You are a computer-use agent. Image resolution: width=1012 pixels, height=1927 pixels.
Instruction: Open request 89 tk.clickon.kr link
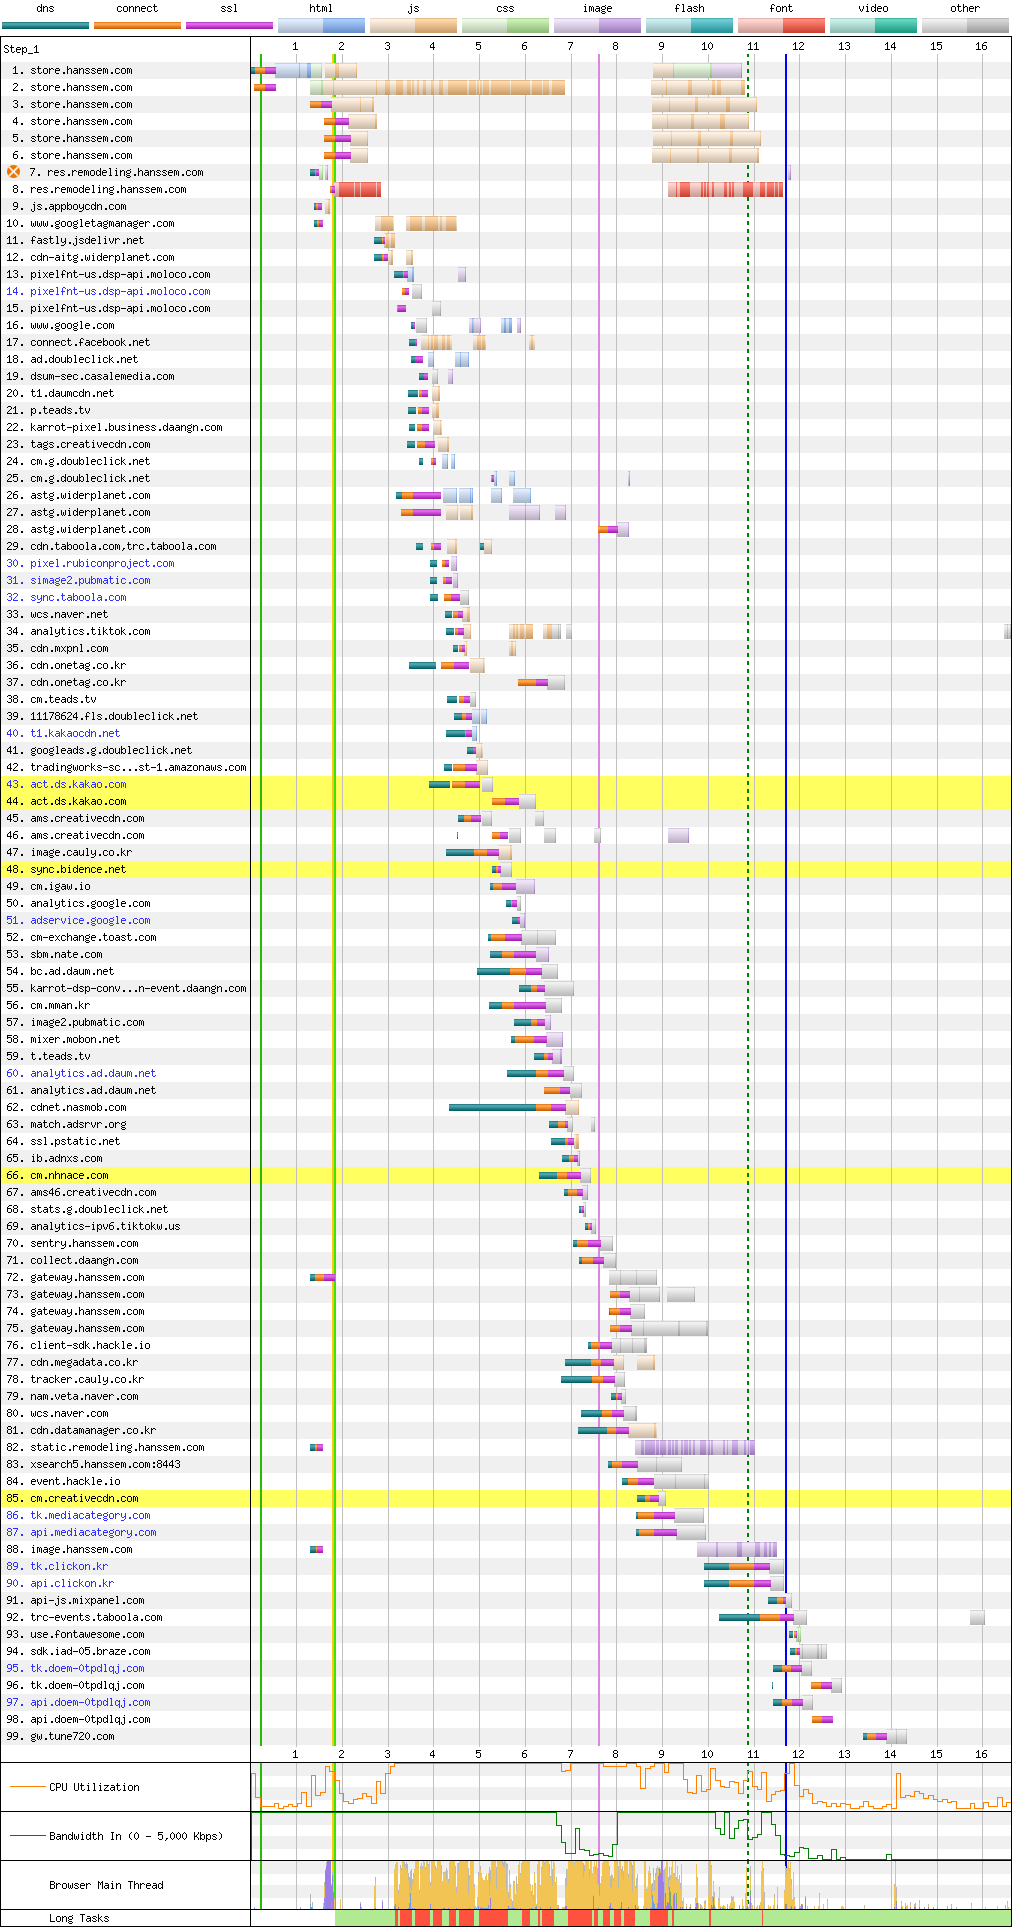69,1566
